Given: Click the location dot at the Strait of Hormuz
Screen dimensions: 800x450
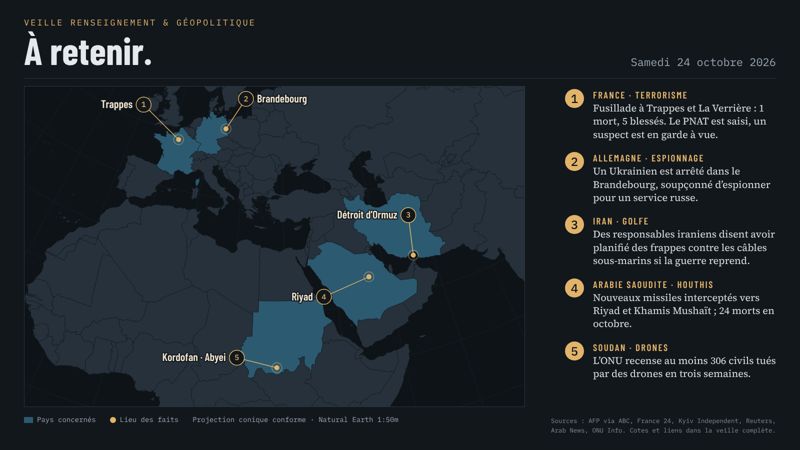Looking at the screenshot, I should click(x=413, y=255).
